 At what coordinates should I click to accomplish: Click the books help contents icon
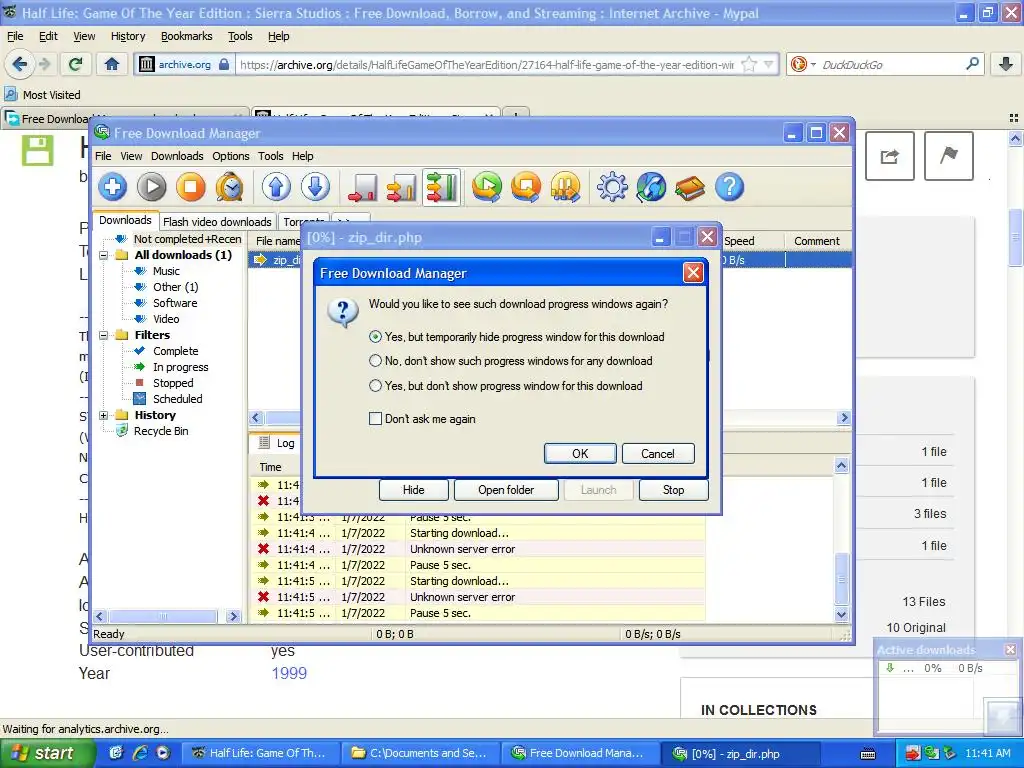click(690, 189)
